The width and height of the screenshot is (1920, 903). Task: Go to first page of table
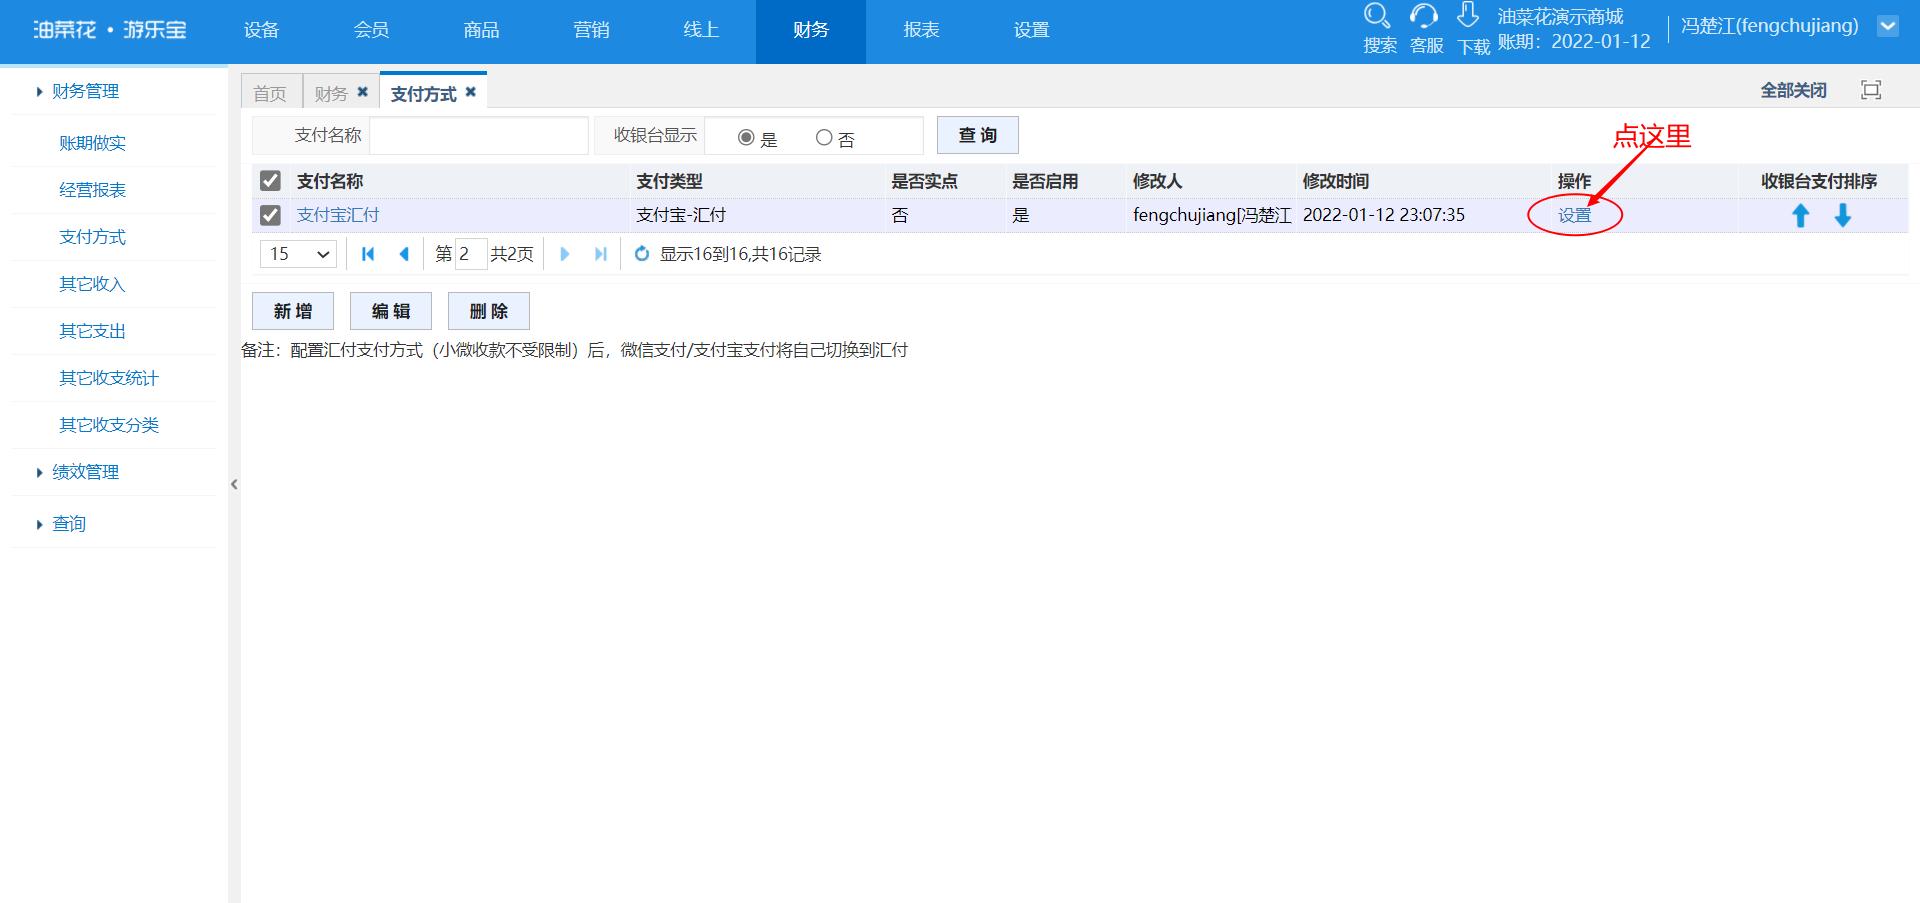[x=368, y=254]
